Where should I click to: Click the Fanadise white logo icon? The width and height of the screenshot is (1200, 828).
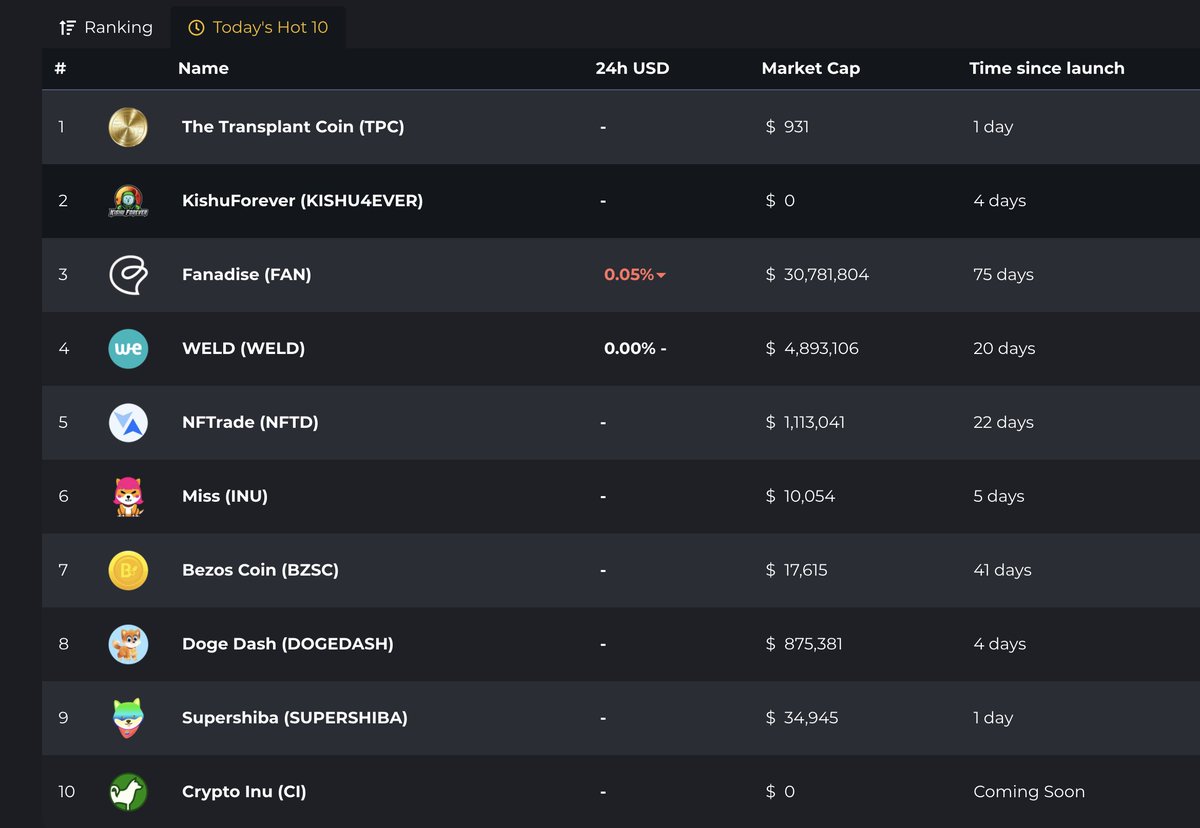[128, 275]
